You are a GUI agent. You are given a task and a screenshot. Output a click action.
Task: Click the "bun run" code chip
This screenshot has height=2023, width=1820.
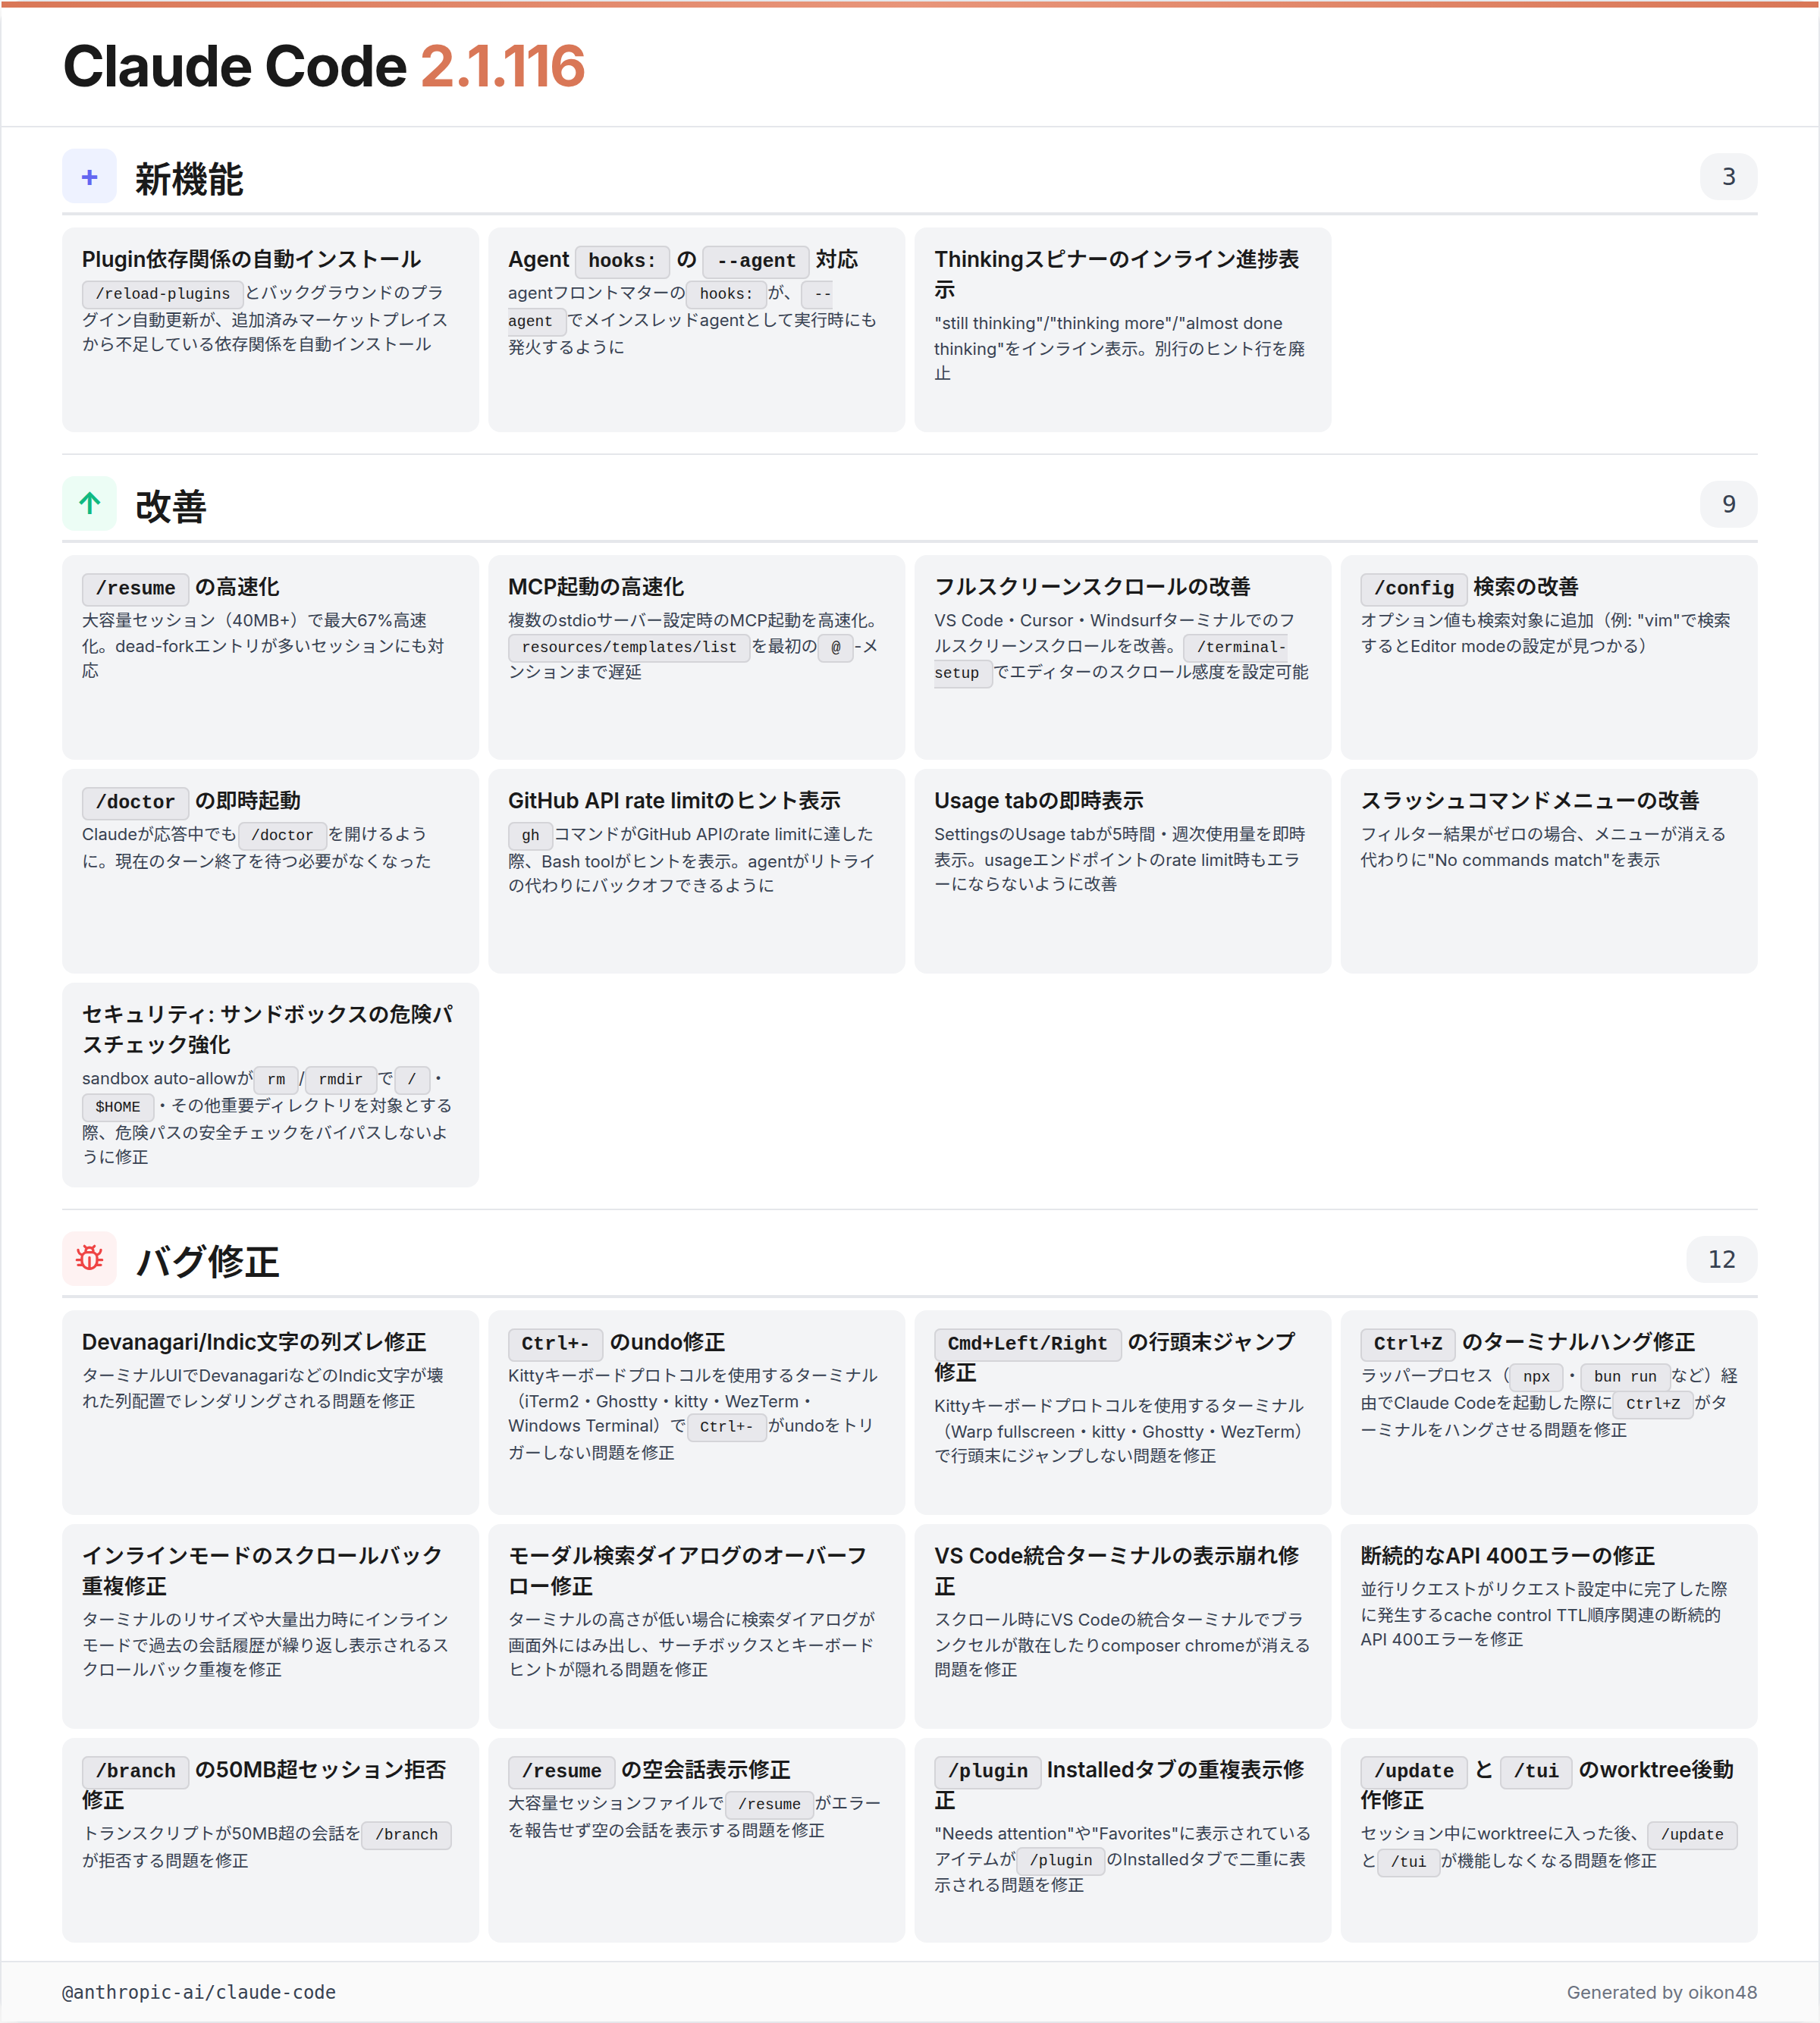(x=1625, y=1376)
